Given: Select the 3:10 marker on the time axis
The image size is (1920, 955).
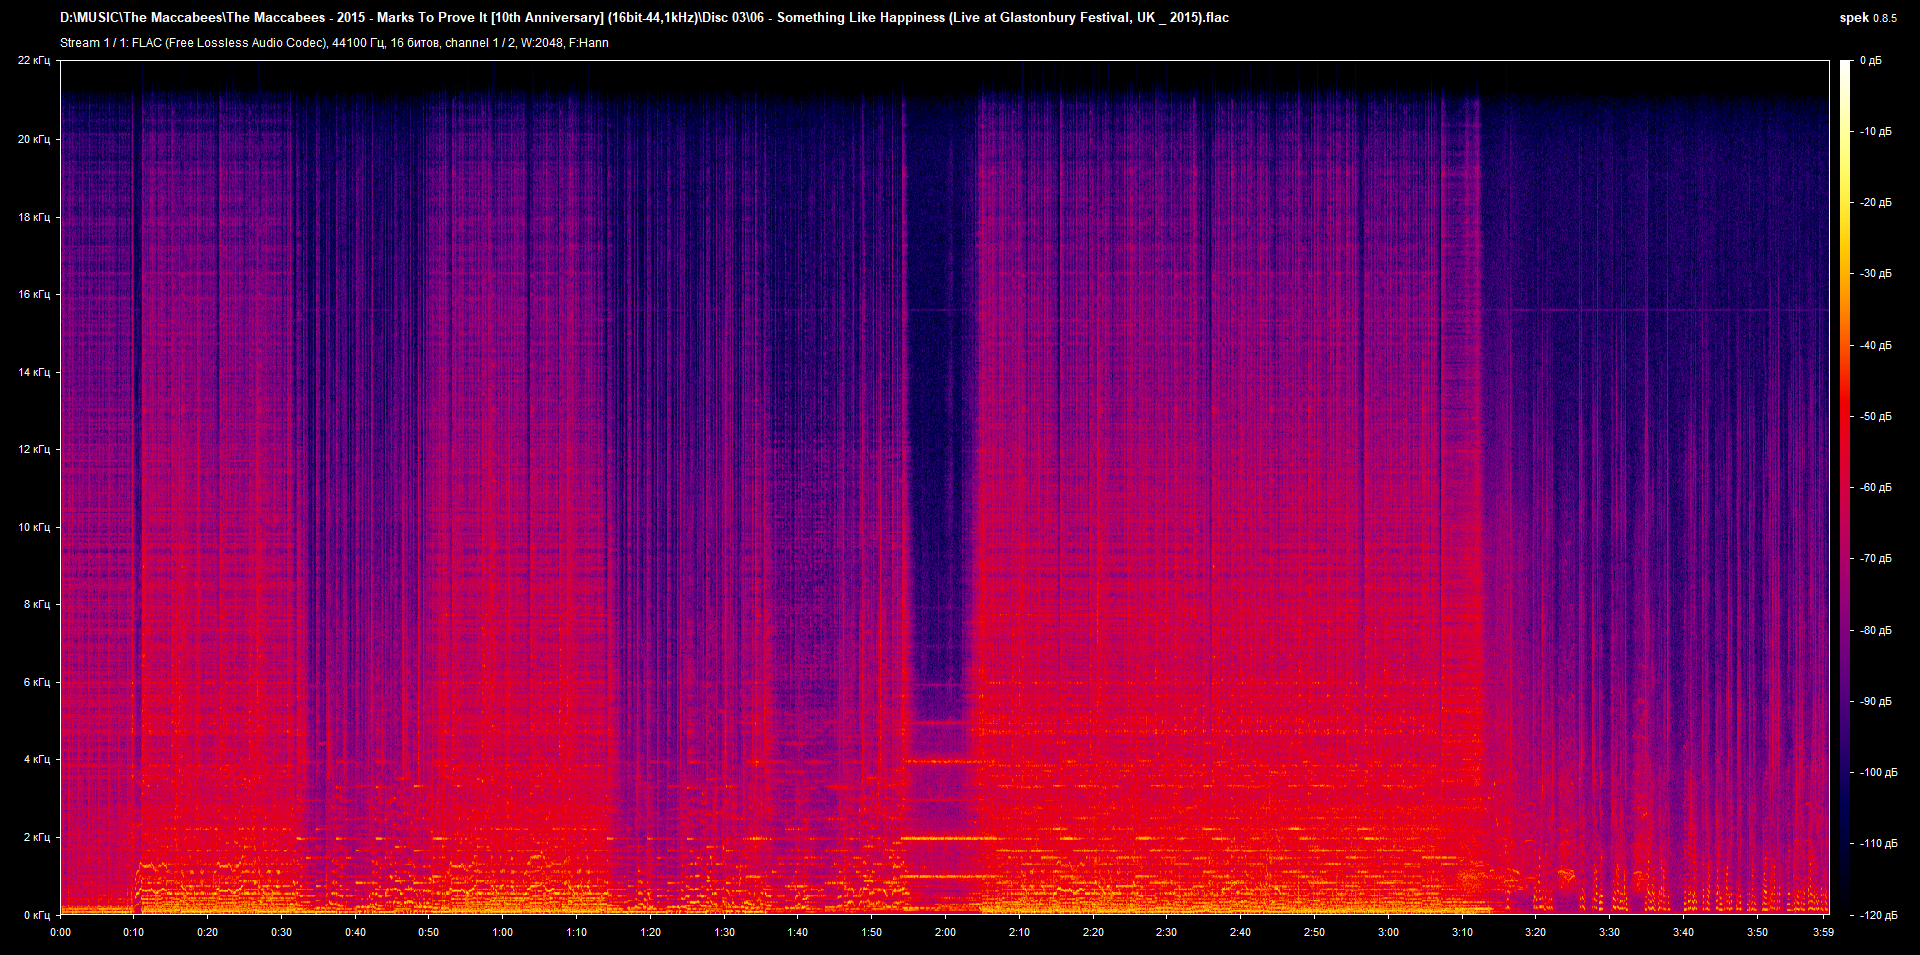Looking at the screenshot, I should point(1462,932).
